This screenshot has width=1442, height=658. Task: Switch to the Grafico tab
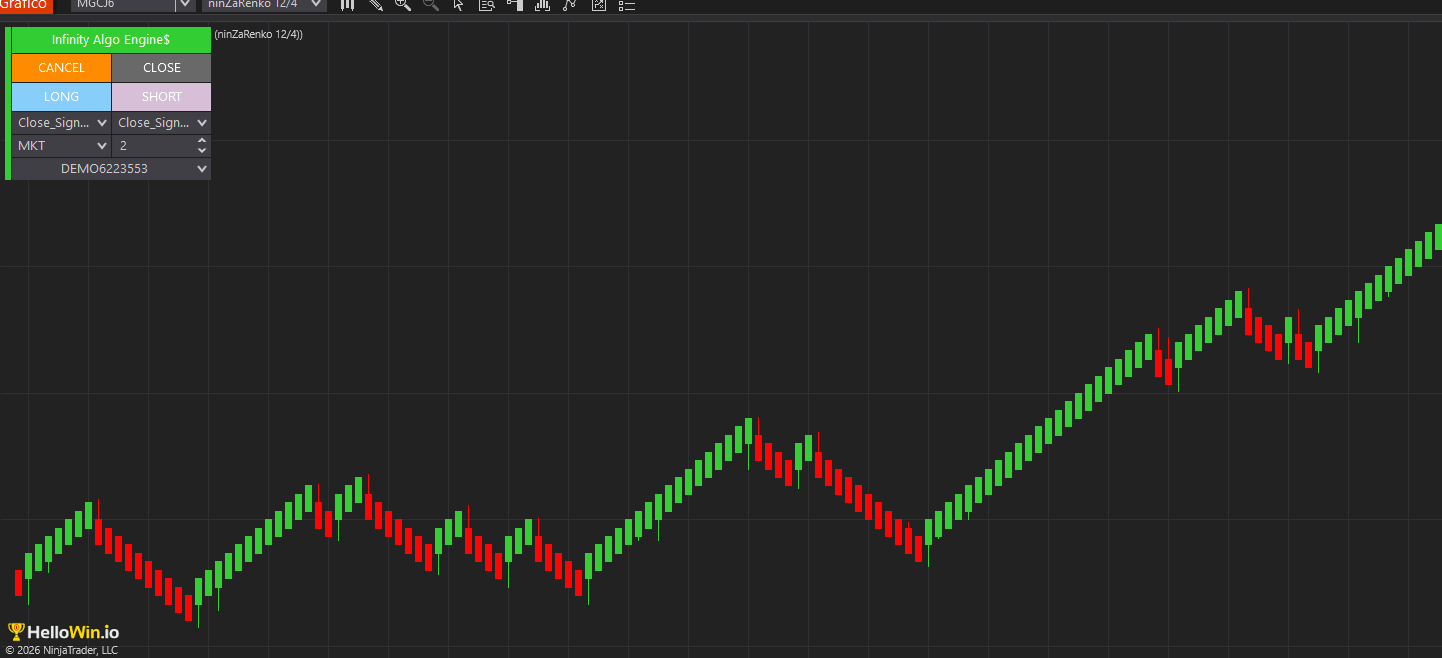25,5
